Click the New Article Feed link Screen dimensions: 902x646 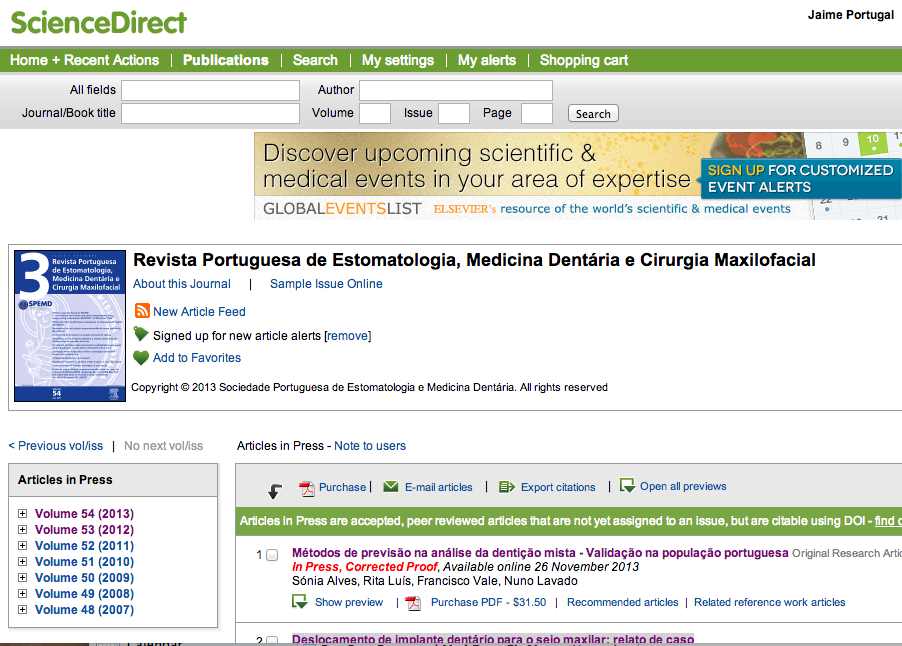coord(199,312)
